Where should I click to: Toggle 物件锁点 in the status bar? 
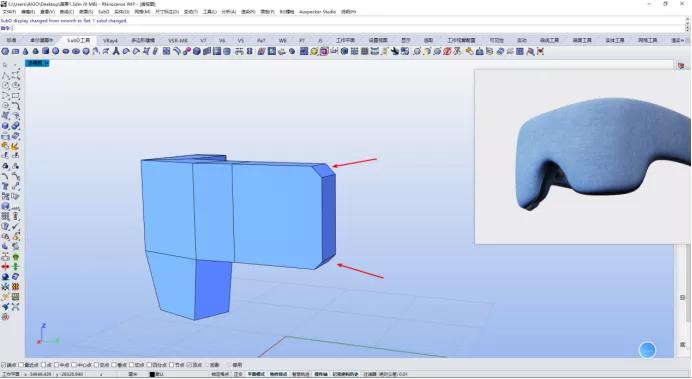(278, 374)
